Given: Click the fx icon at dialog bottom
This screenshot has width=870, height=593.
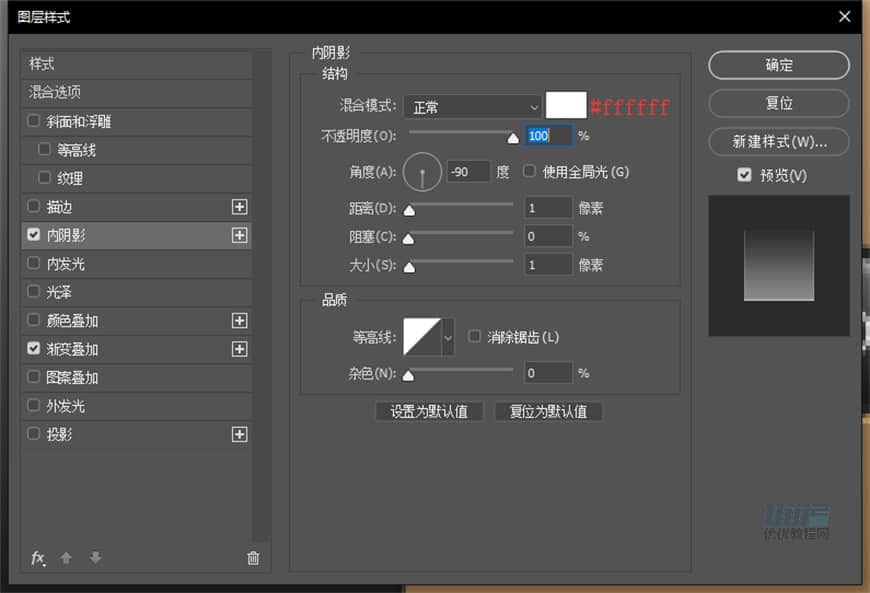Looking at the screenshot, I should point(38,558).
